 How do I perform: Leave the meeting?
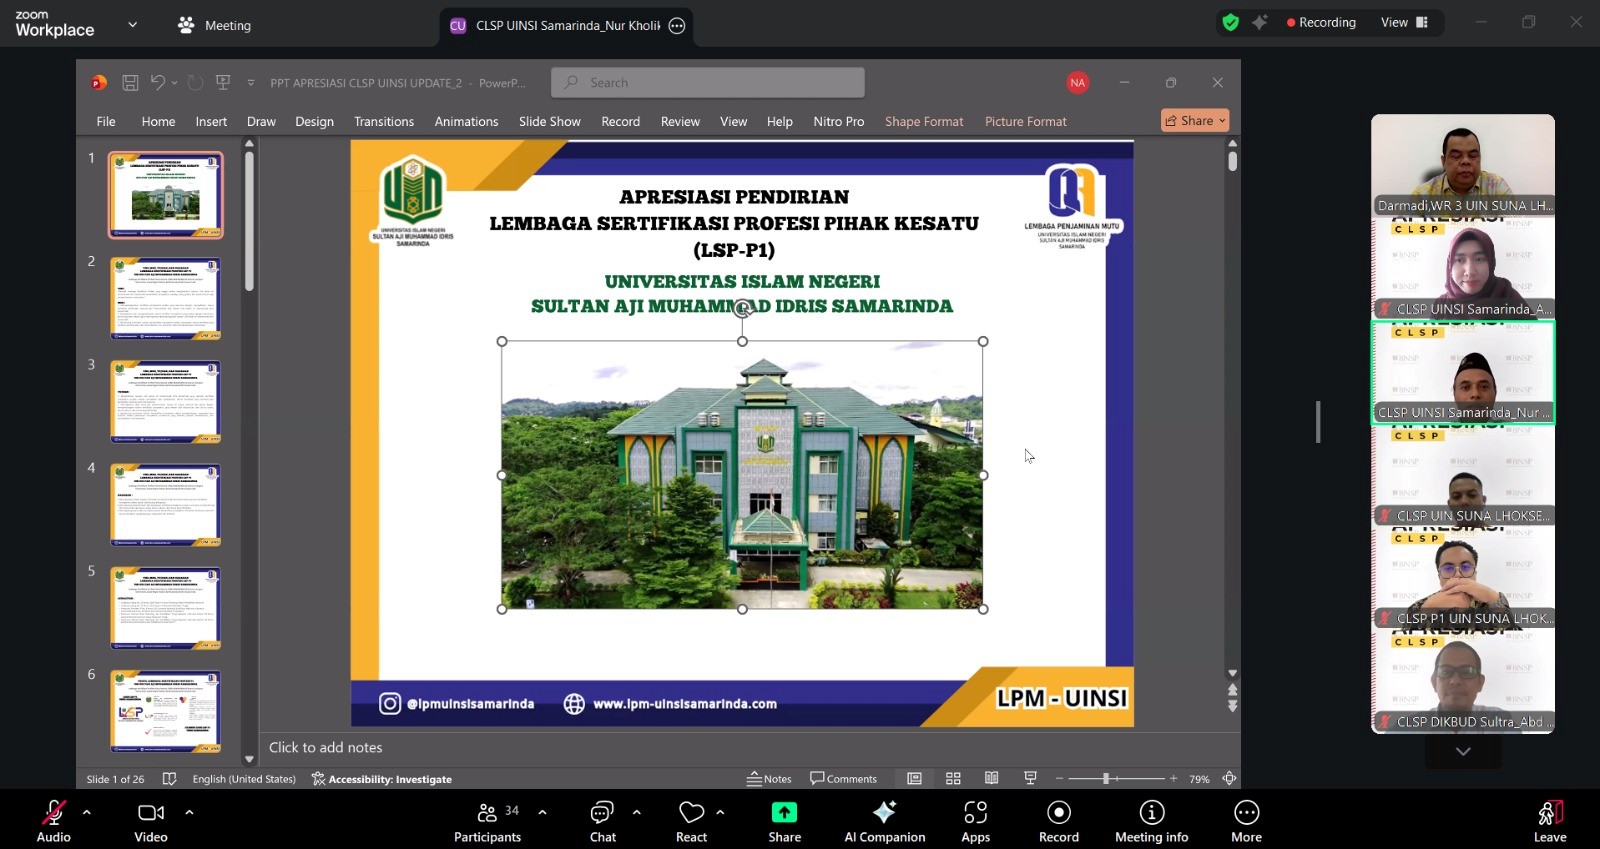click(1549, 821)
